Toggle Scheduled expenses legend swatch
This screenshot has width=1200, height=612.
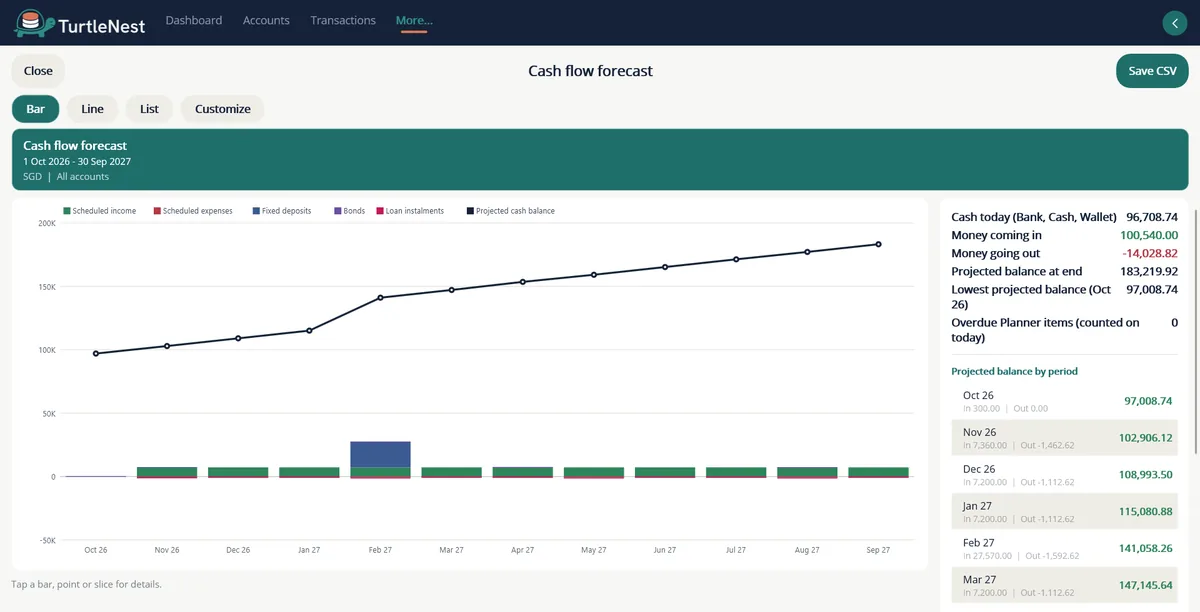click(157, 211)
